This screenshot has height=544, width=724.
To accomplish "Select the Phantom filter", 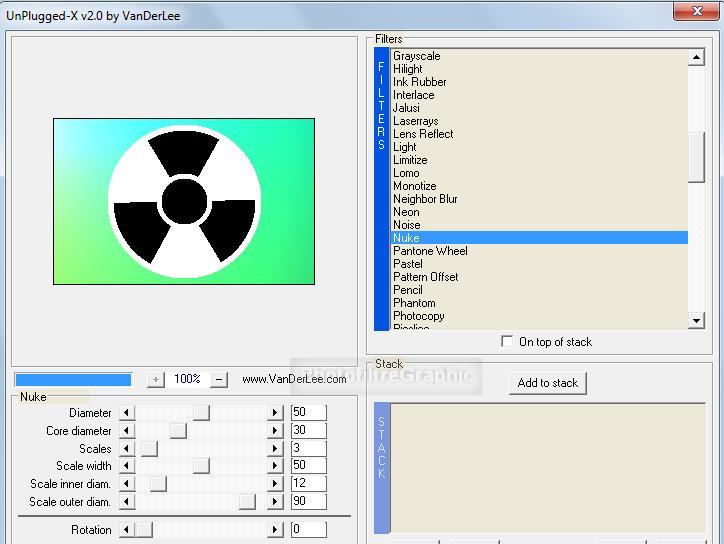I will pyautogui.click(x=539, y=302).
